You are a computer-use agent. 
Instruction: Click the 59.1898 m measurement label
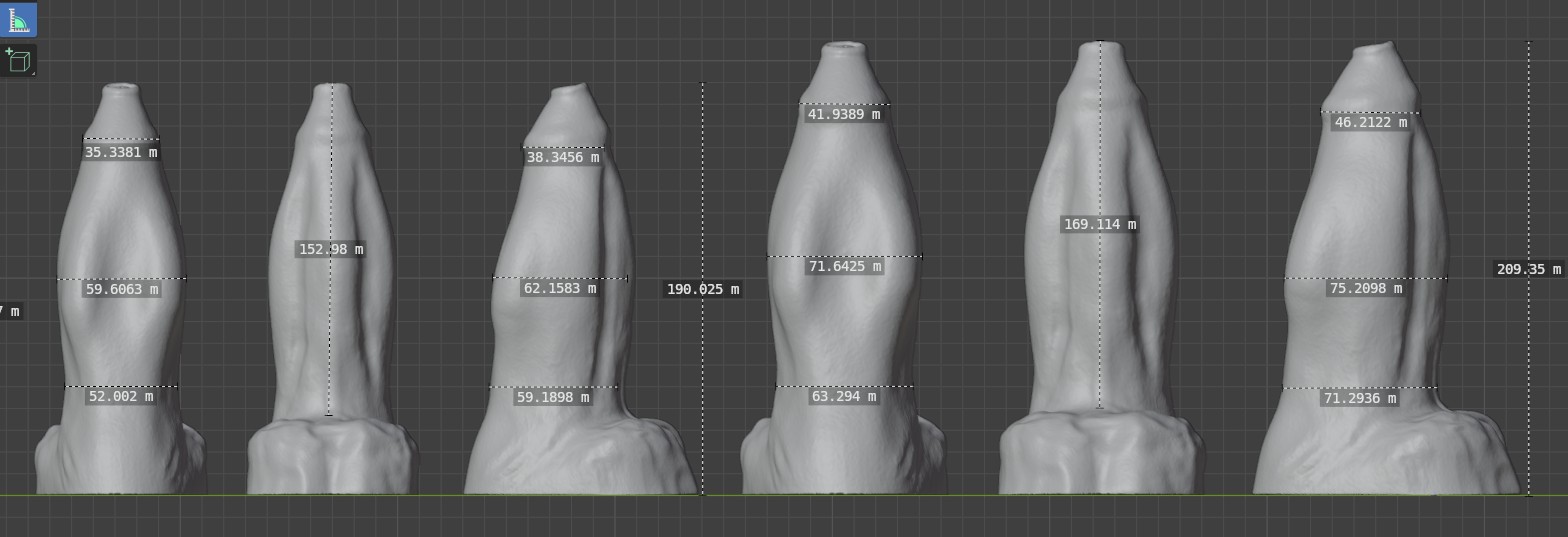553,398
